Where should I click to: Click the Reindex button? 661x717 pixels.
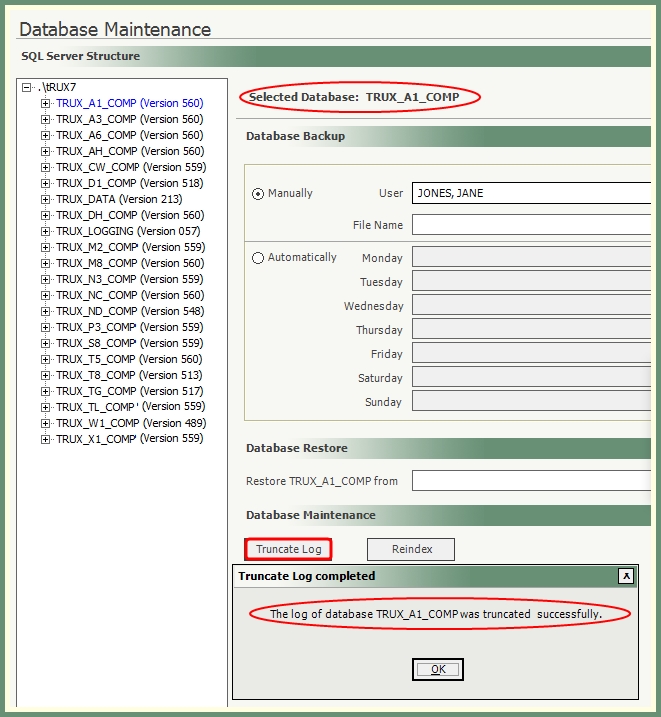click(410, 549)
